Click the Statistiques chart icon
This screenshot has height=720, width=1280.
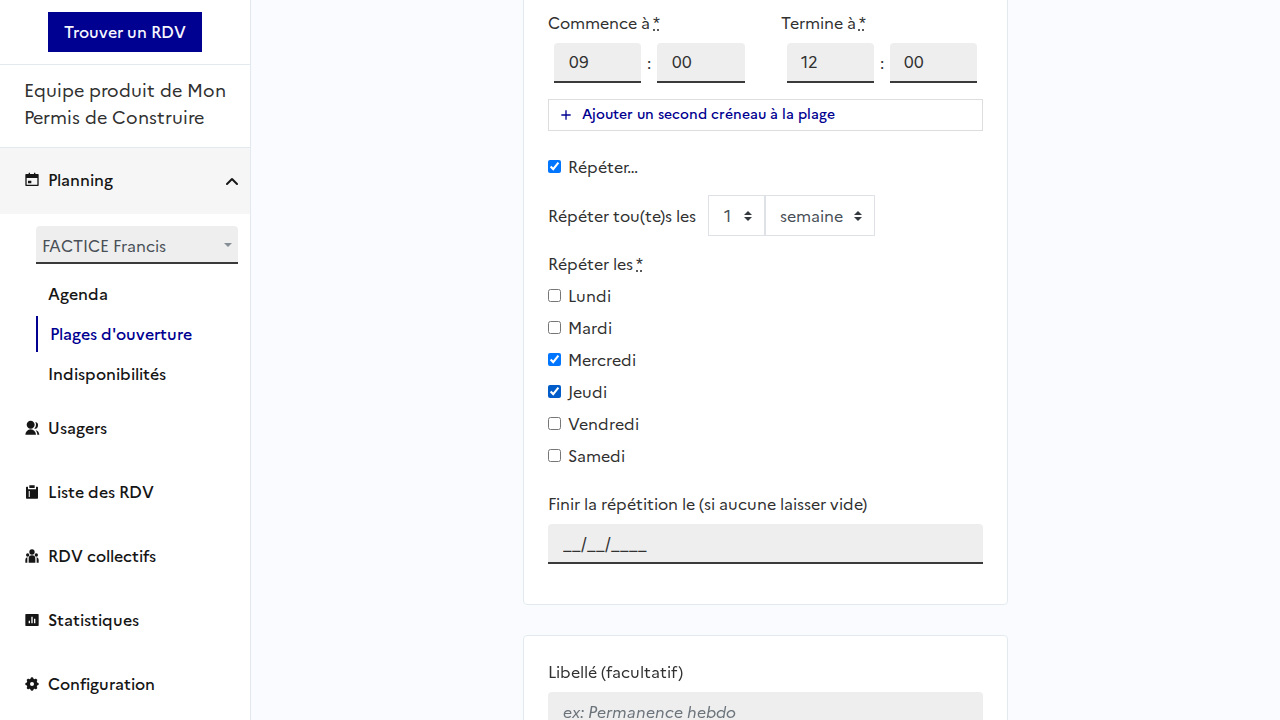tap(32, 620)
